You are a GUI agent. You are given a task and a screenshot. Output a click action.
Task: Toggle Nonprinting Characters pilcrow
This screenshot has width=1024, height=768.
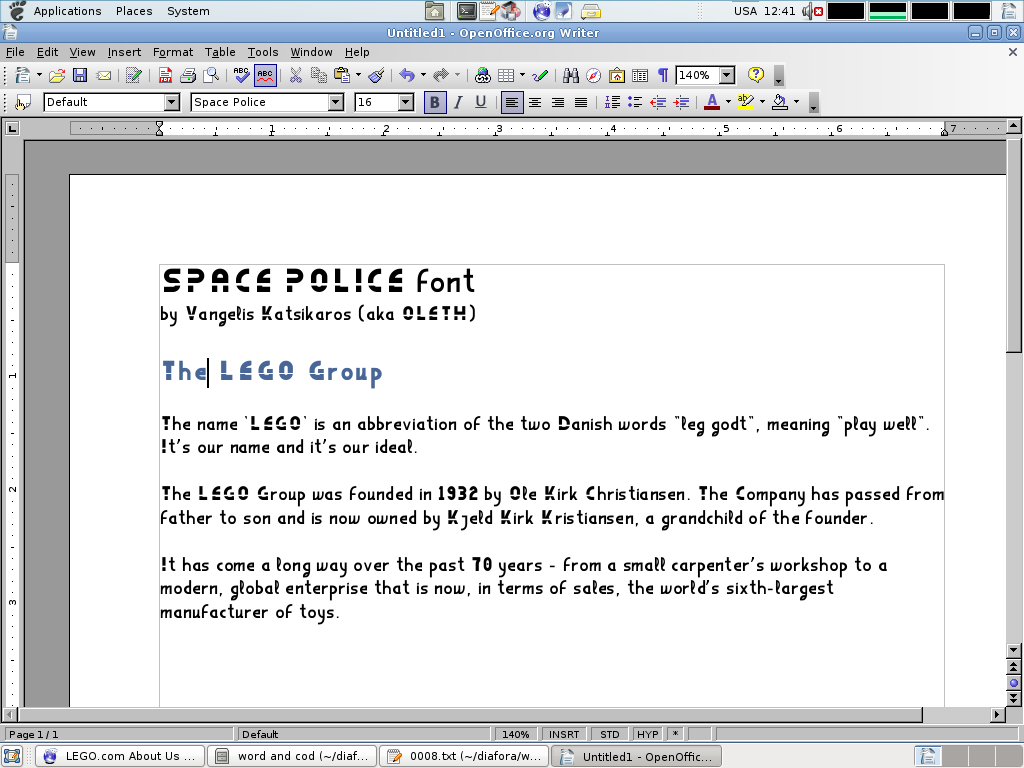coord(663,76)
